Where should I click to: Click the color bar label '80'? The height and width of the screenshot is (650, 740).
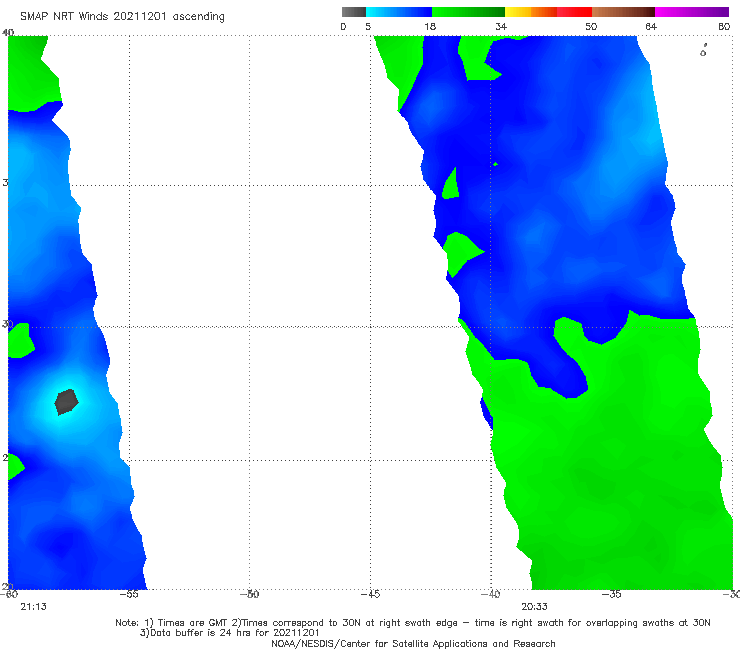(724, 27)
